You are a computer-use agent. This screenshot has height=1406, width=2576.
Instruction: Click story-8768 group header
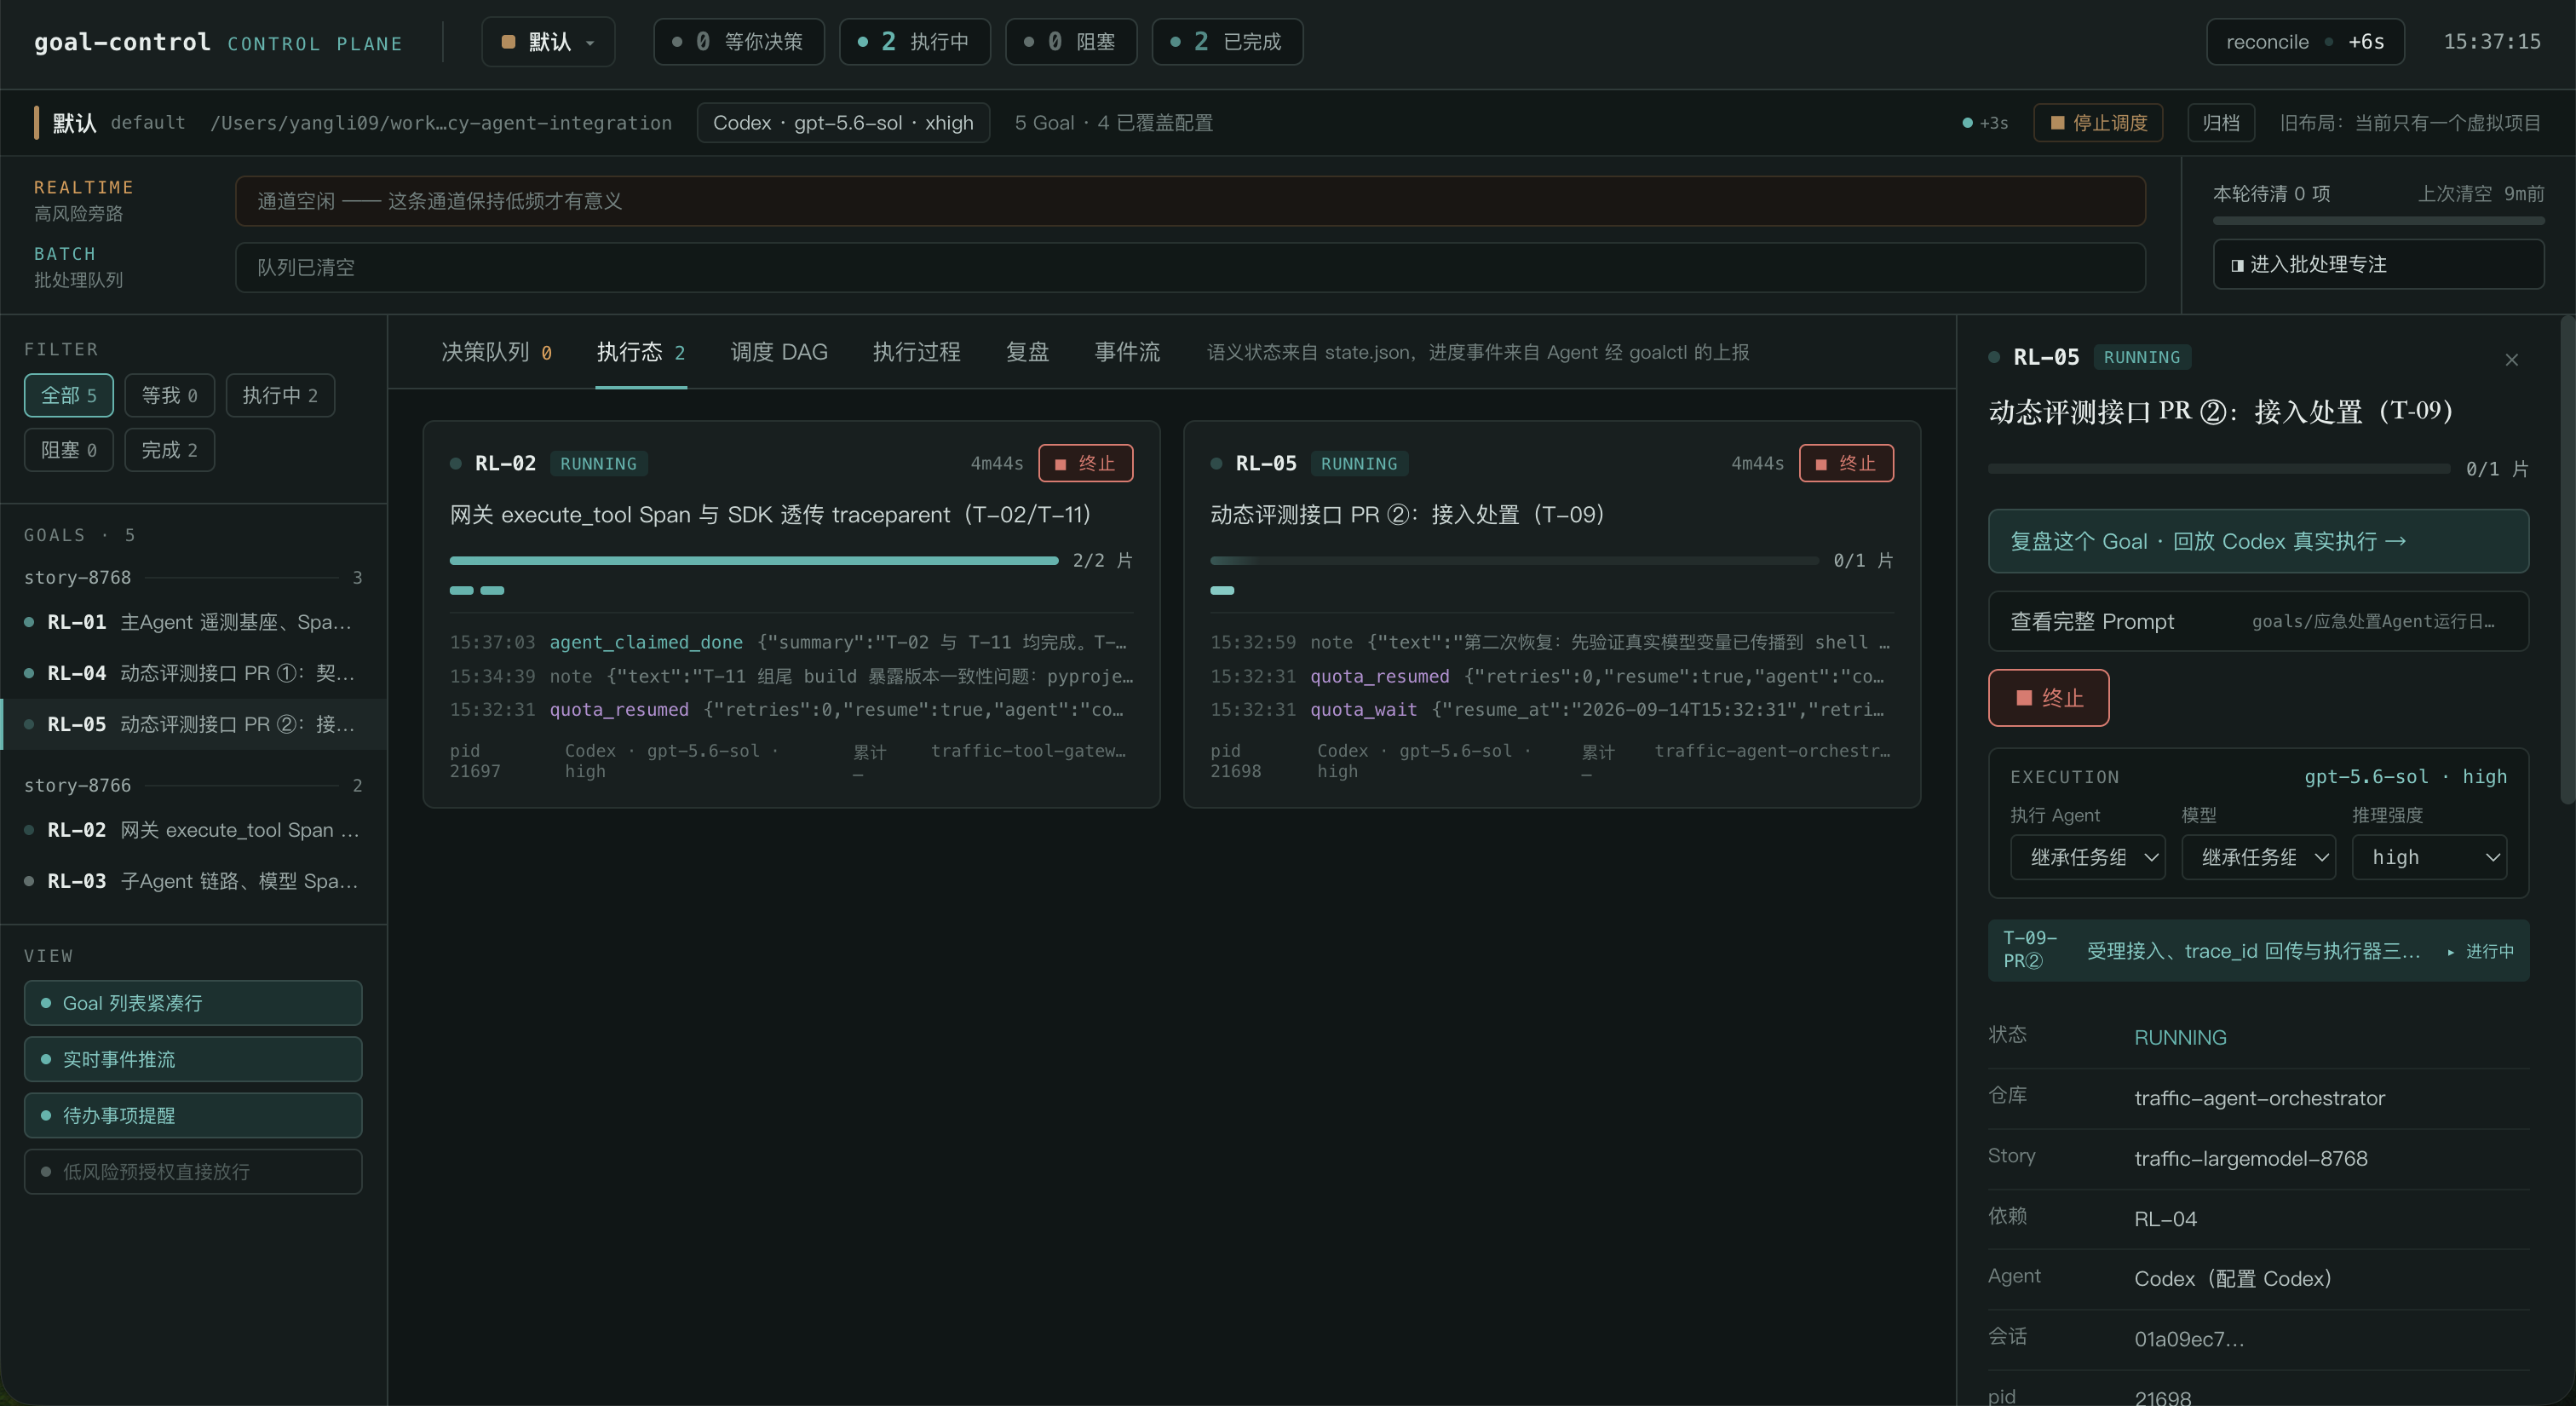[x=193, y=577]
